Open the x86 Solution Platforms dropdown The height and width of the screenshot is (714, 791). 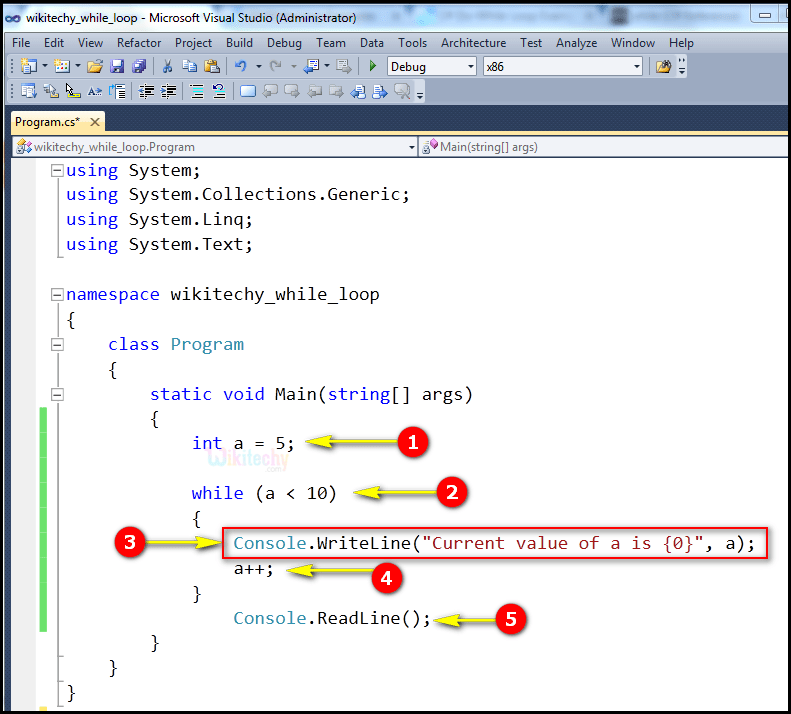(562, 67)
